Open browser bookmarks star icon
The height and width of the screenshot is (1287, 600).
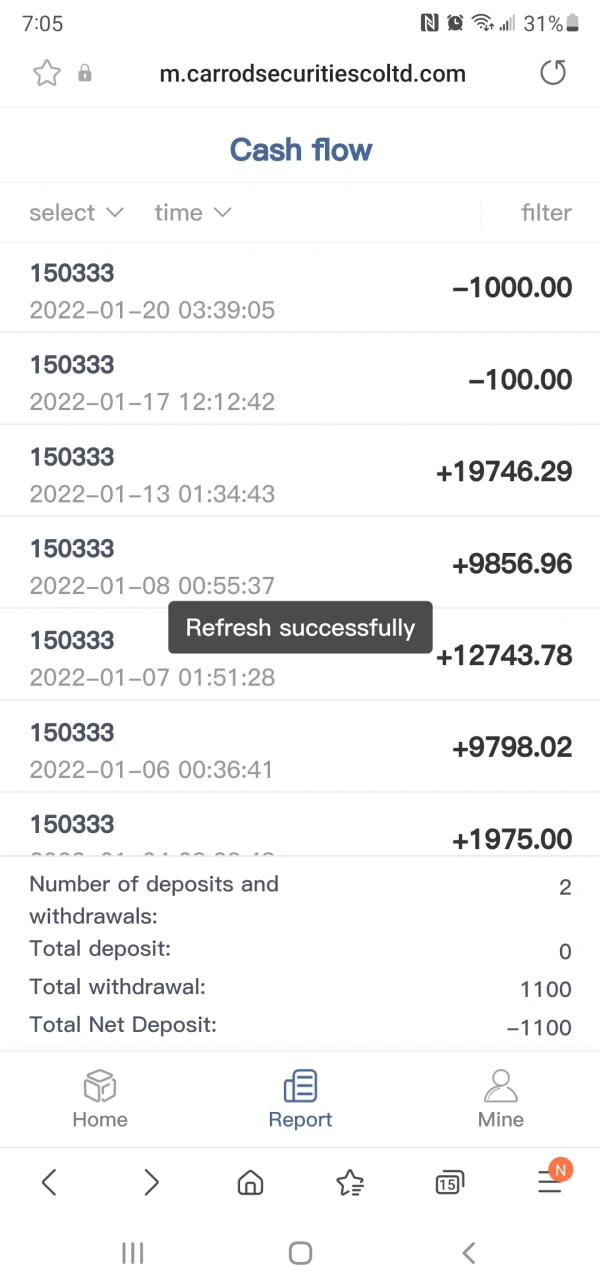coord(350,1183)
